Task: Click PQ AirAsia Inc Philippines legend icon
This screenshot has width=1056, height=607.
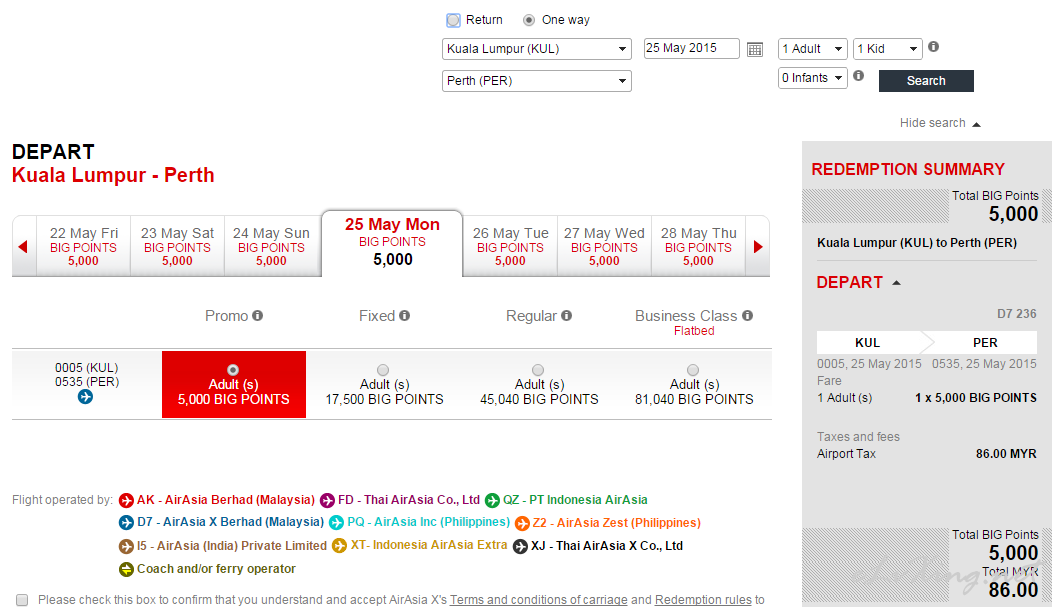Action: 336,523
